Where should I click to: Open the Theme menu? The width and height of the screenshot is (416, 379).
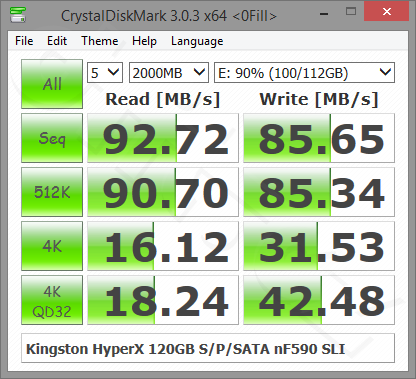tap(100, 41)
